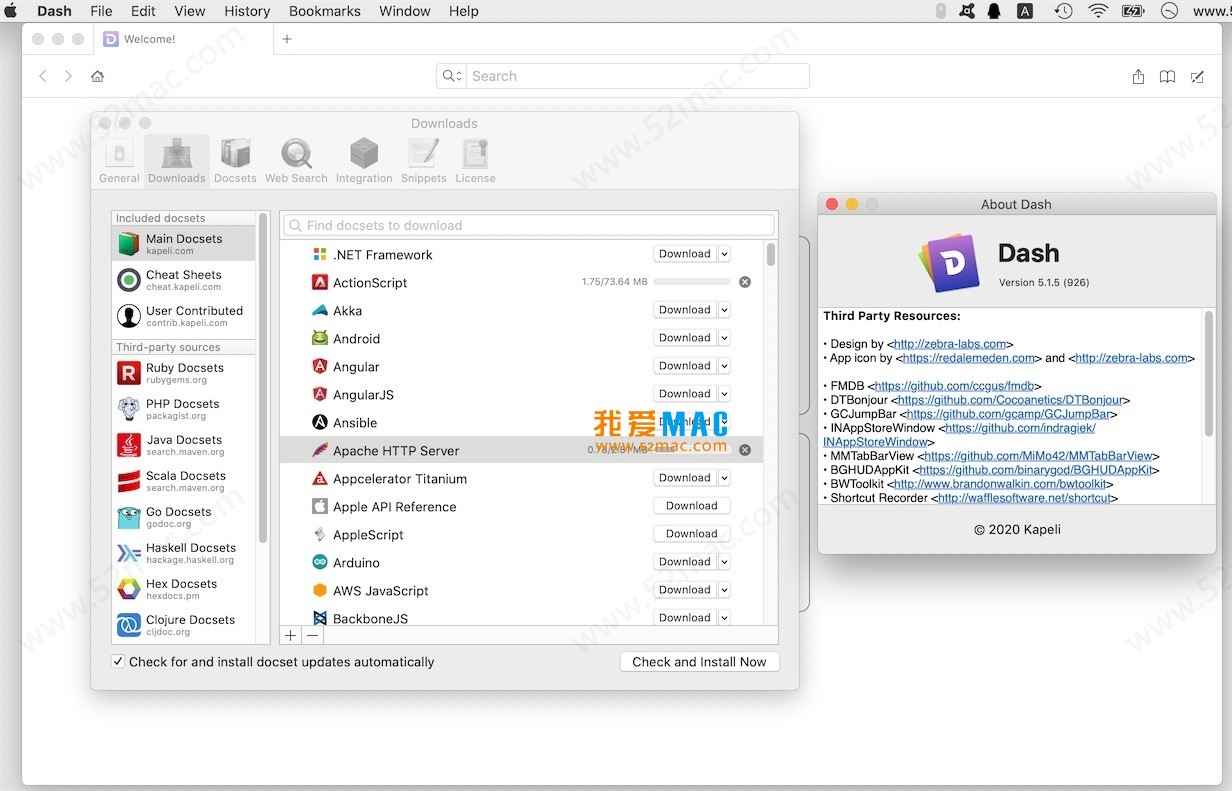This screenshot has width=1232, height=791.
Task: Select the Welcome! tab
Action: (183, 39)
